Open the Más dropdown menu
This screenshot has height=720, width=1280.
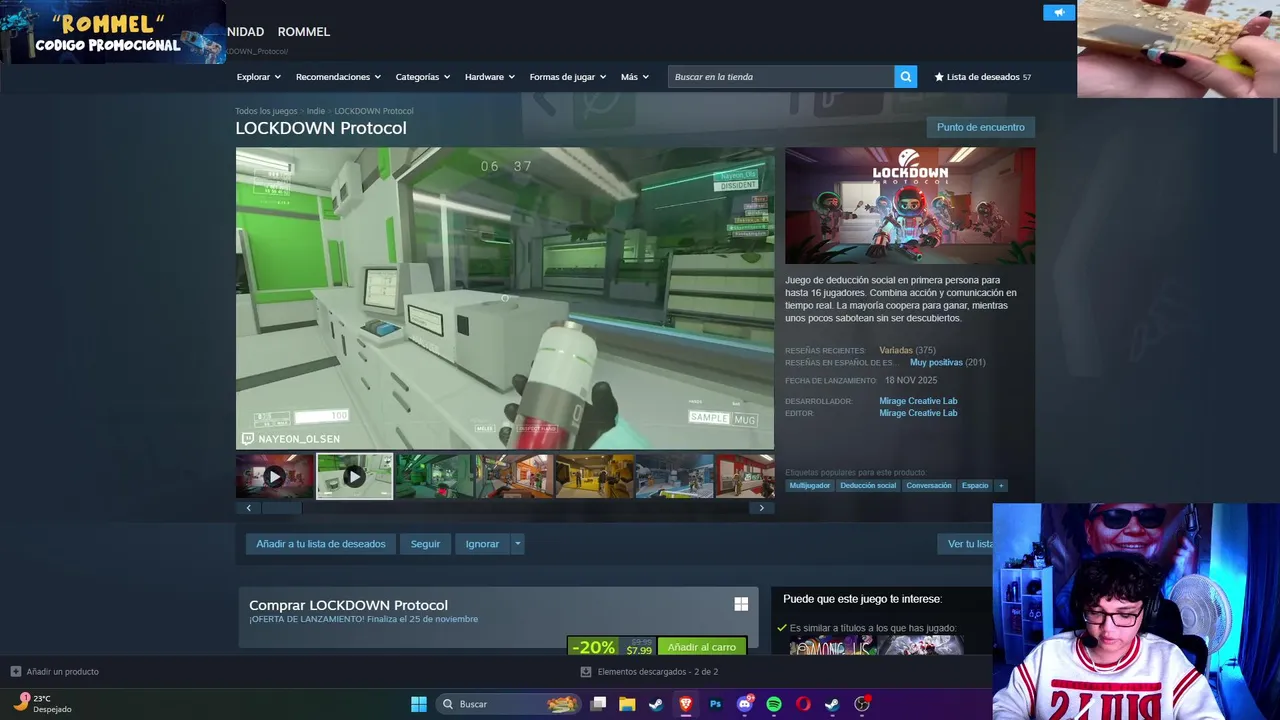pos(635,77)
